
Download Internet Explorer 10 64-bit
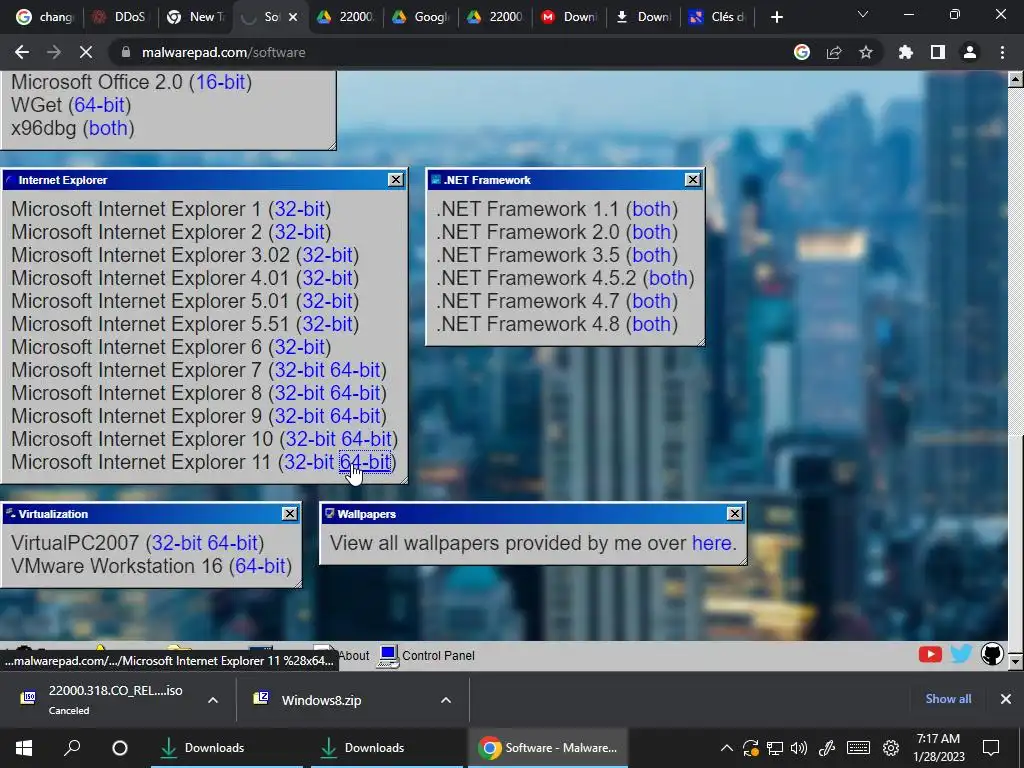coord(366,439)
